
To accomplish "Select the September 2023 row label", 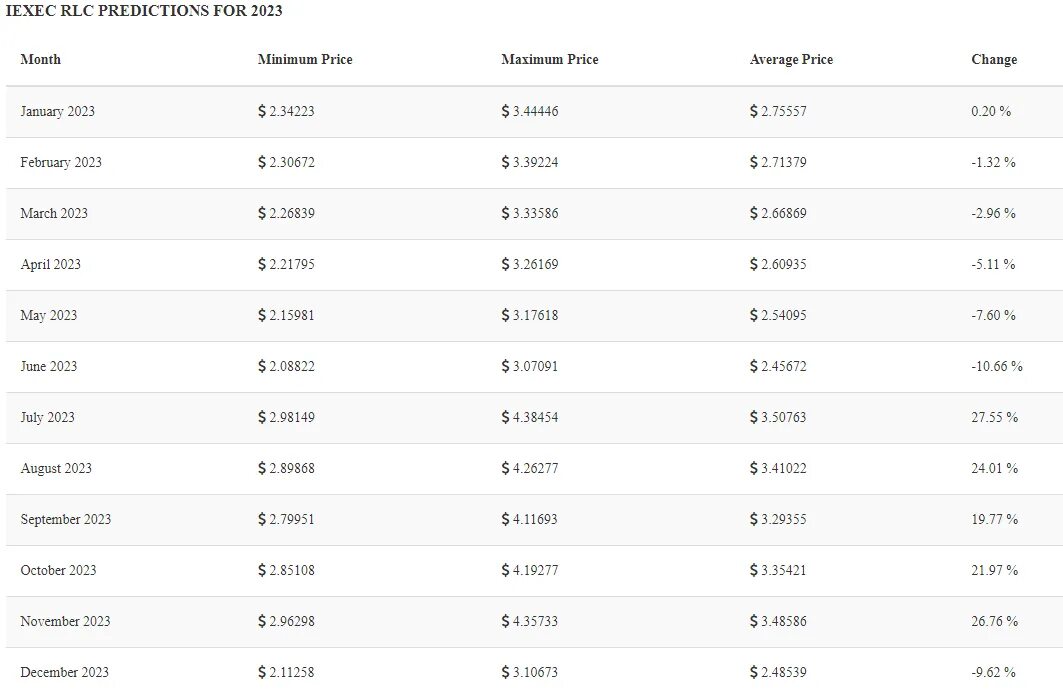I will point(66,520).
